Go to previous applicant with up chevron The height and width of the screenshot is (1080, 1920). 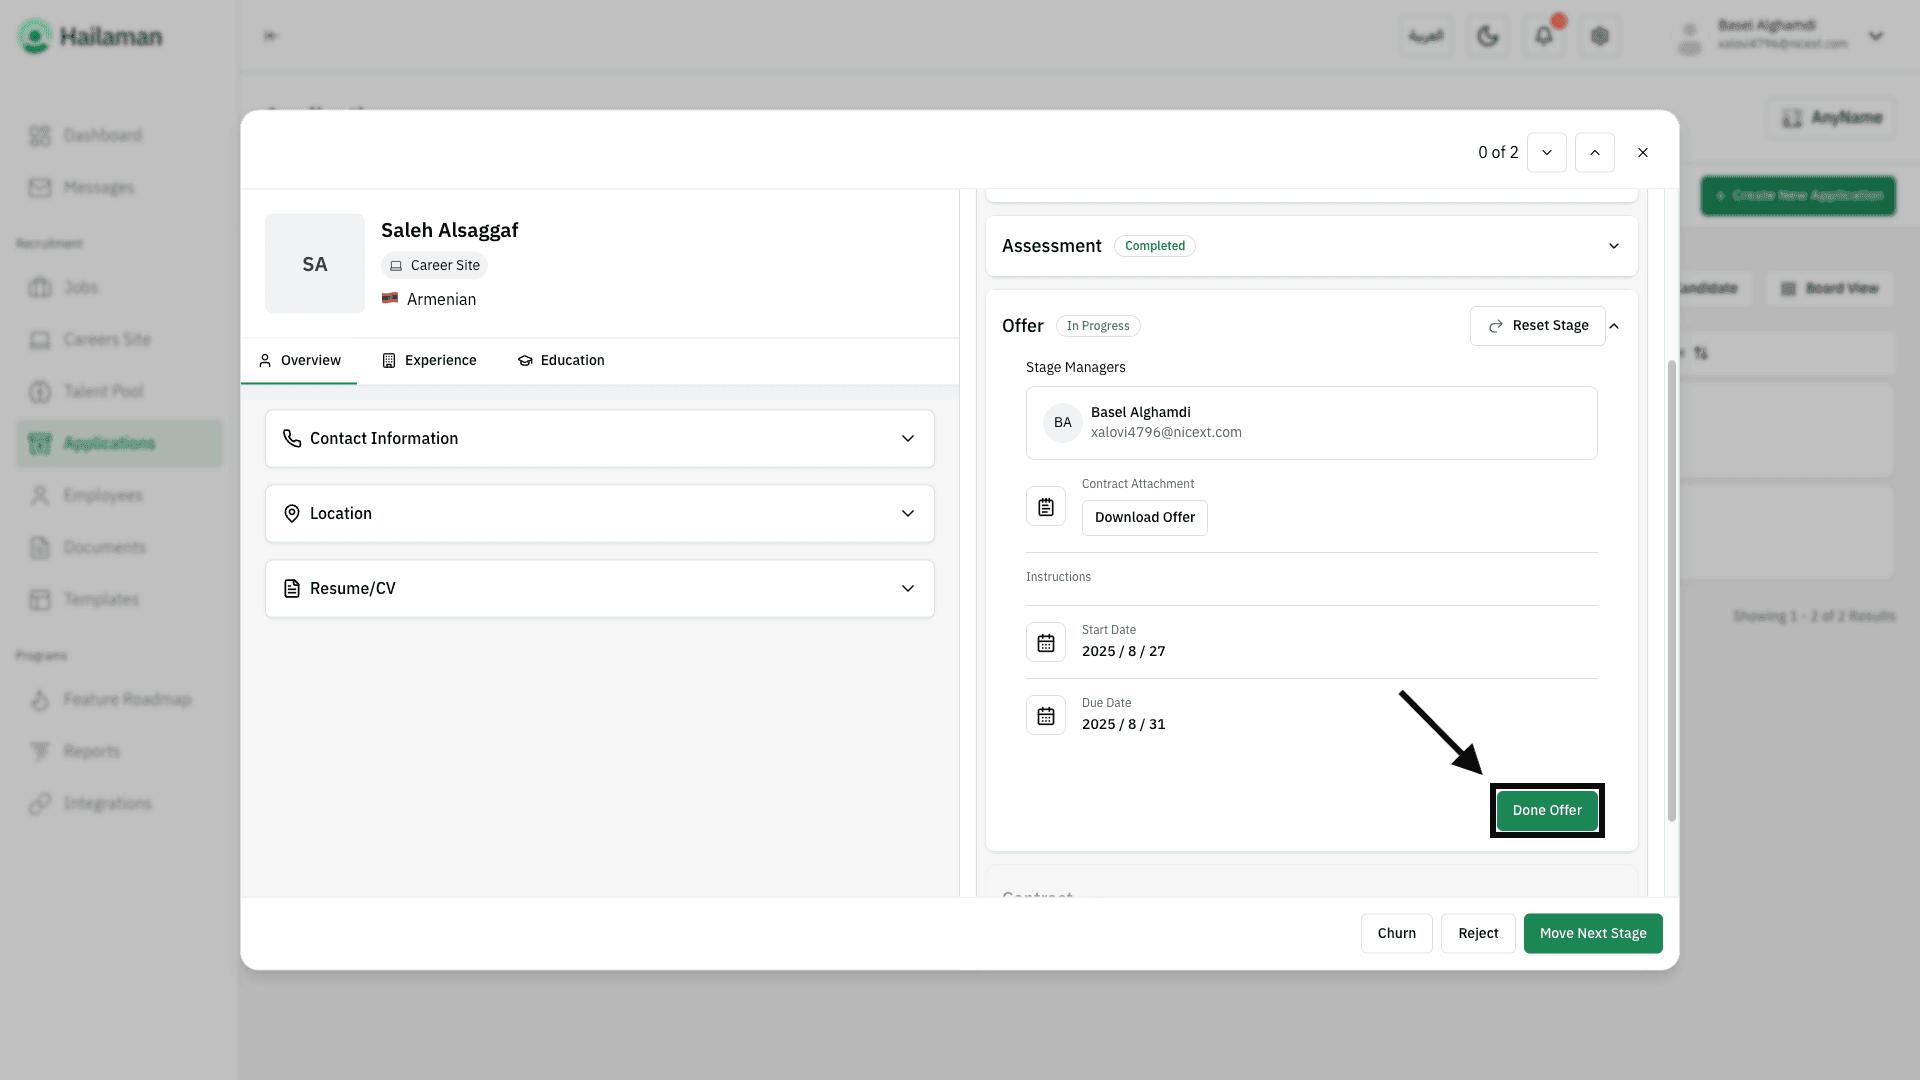[x=1595, y=153]
